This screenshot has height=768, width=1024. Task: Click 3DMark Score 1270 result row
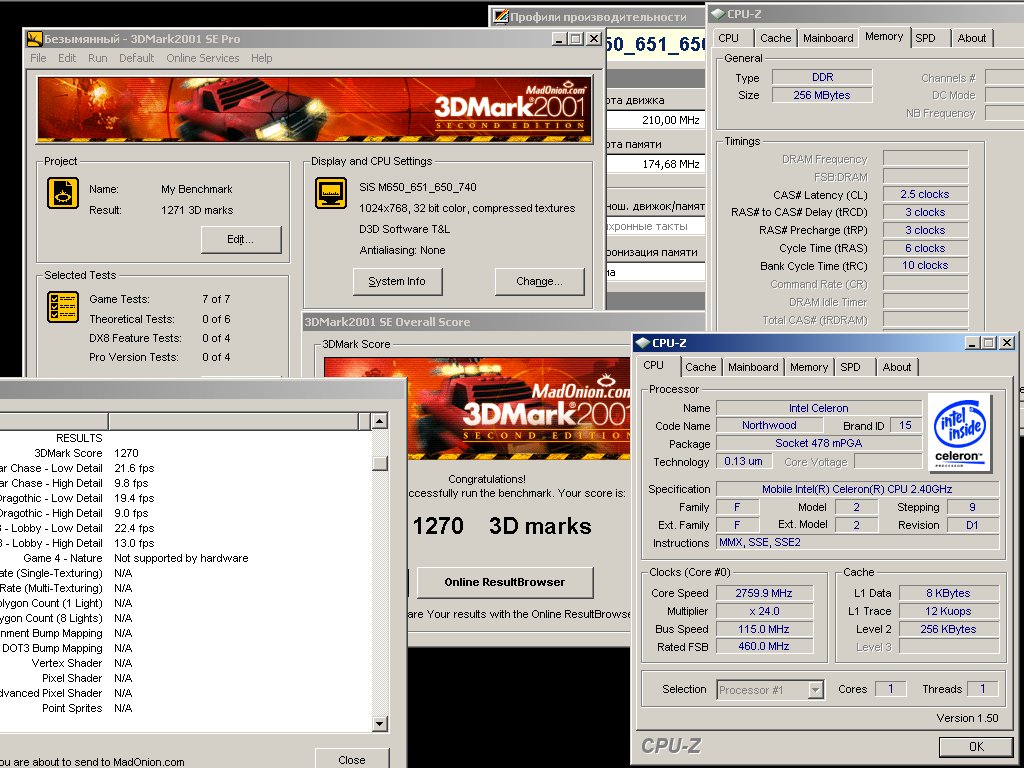185,453
